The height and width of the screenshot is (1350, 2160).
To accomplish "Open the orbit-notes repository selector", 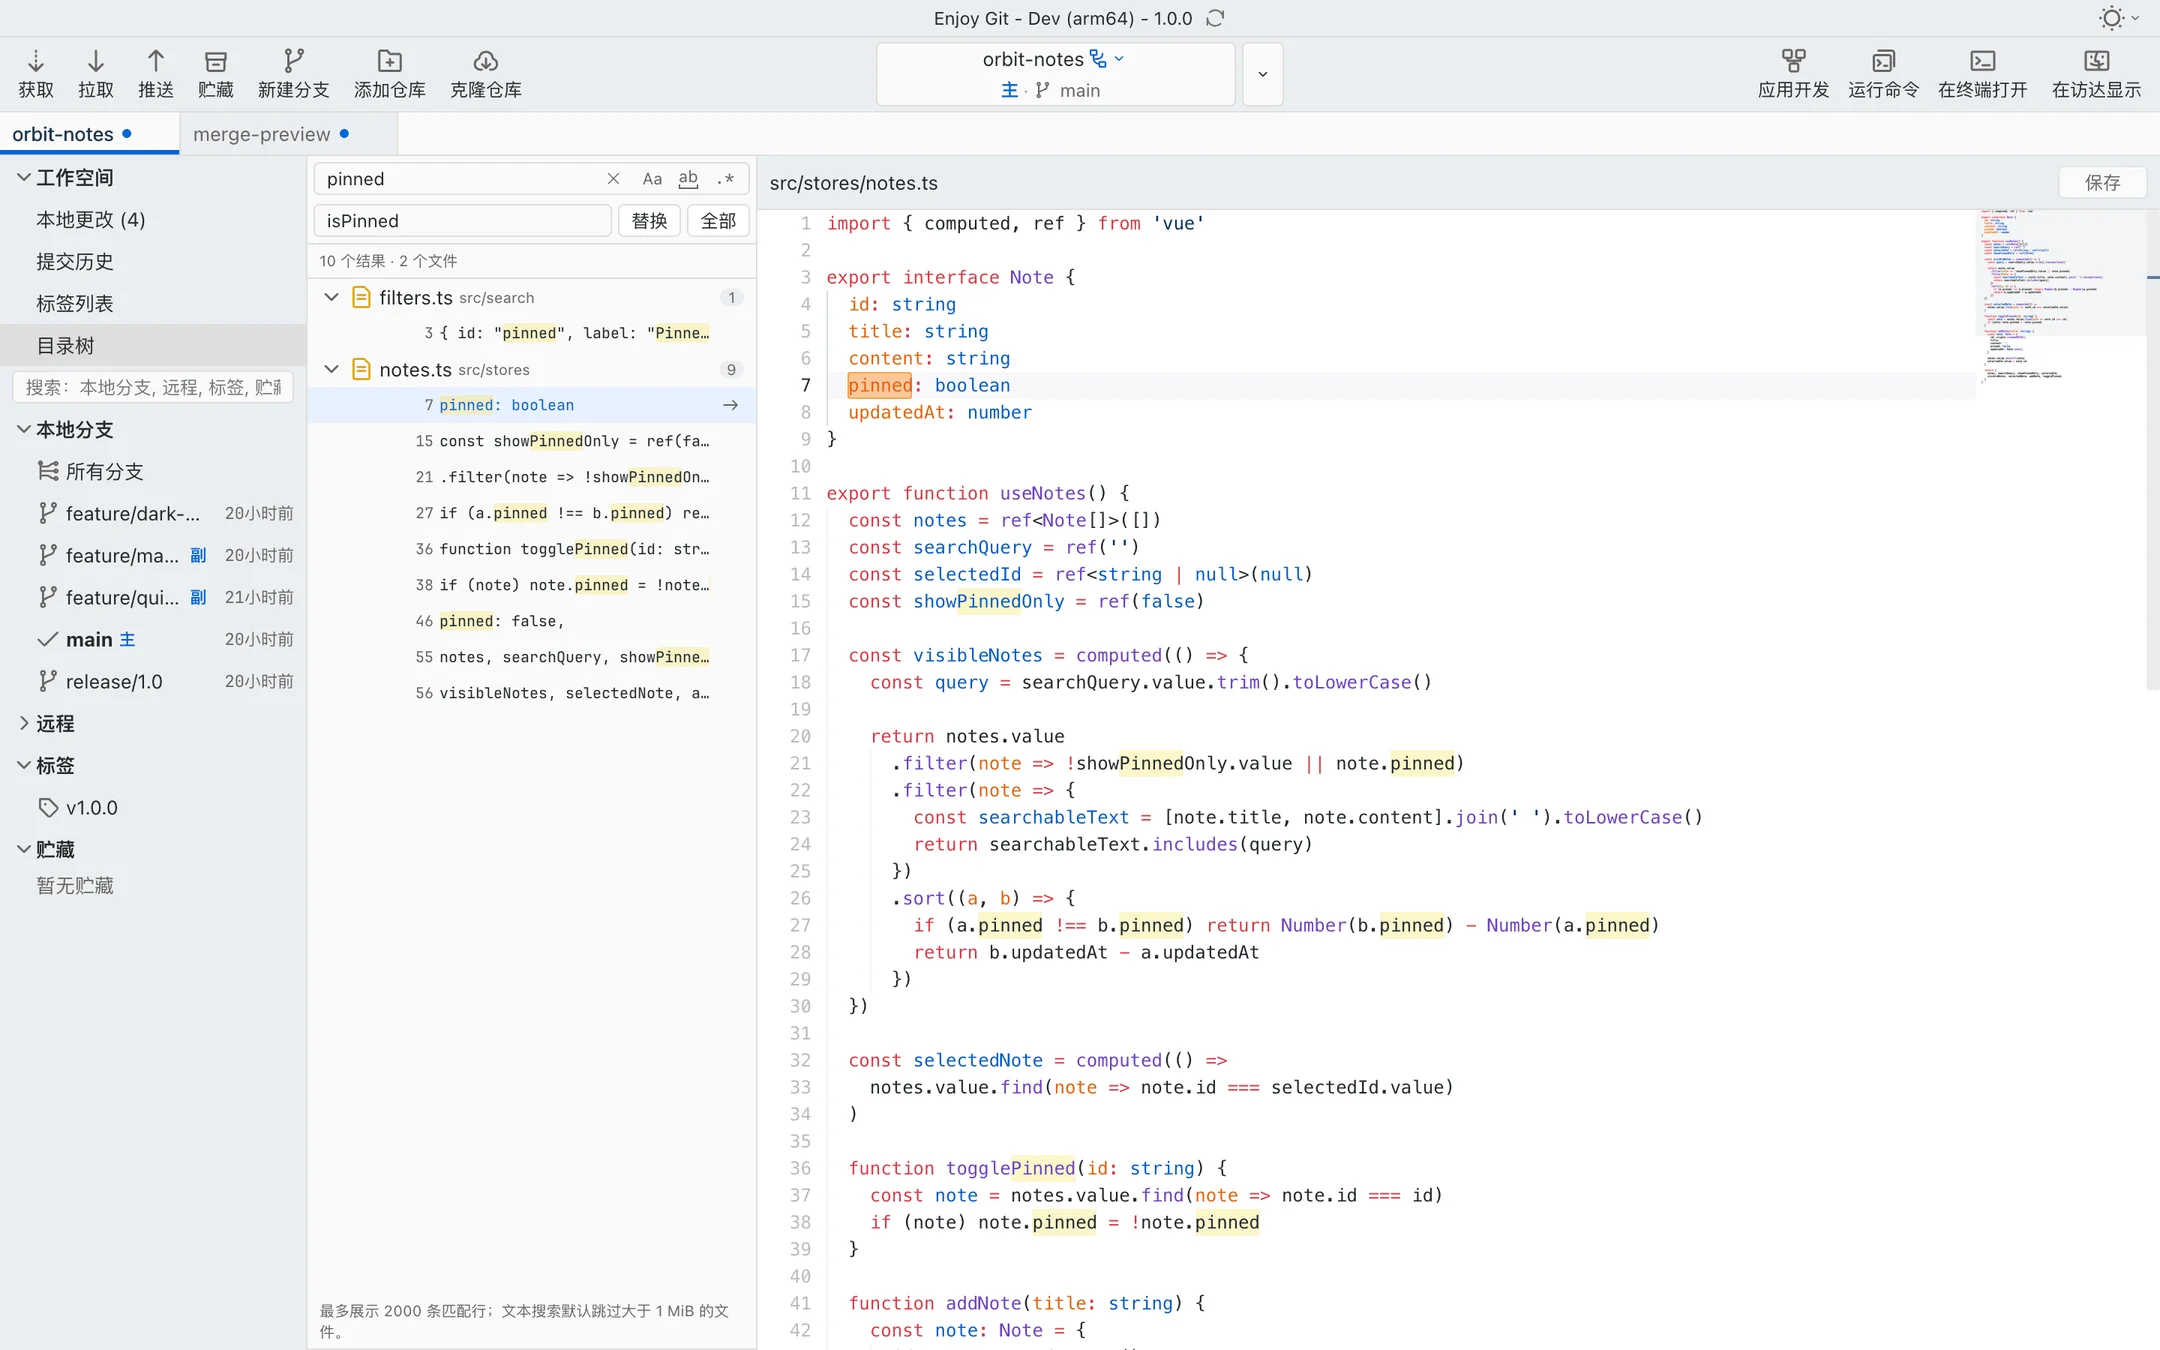I will [x=1055, y=74].
